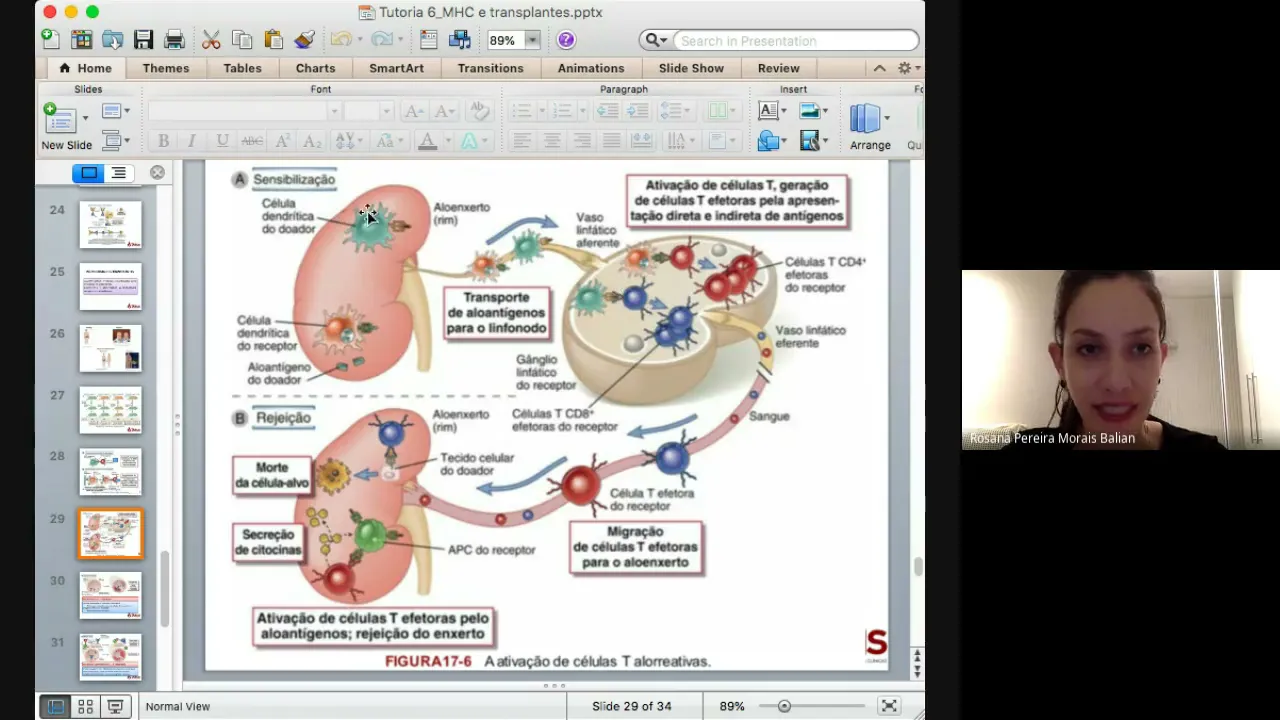1280x720 pixels.
Task: Switch to the Transitions tab
Action: pos(490,68)
